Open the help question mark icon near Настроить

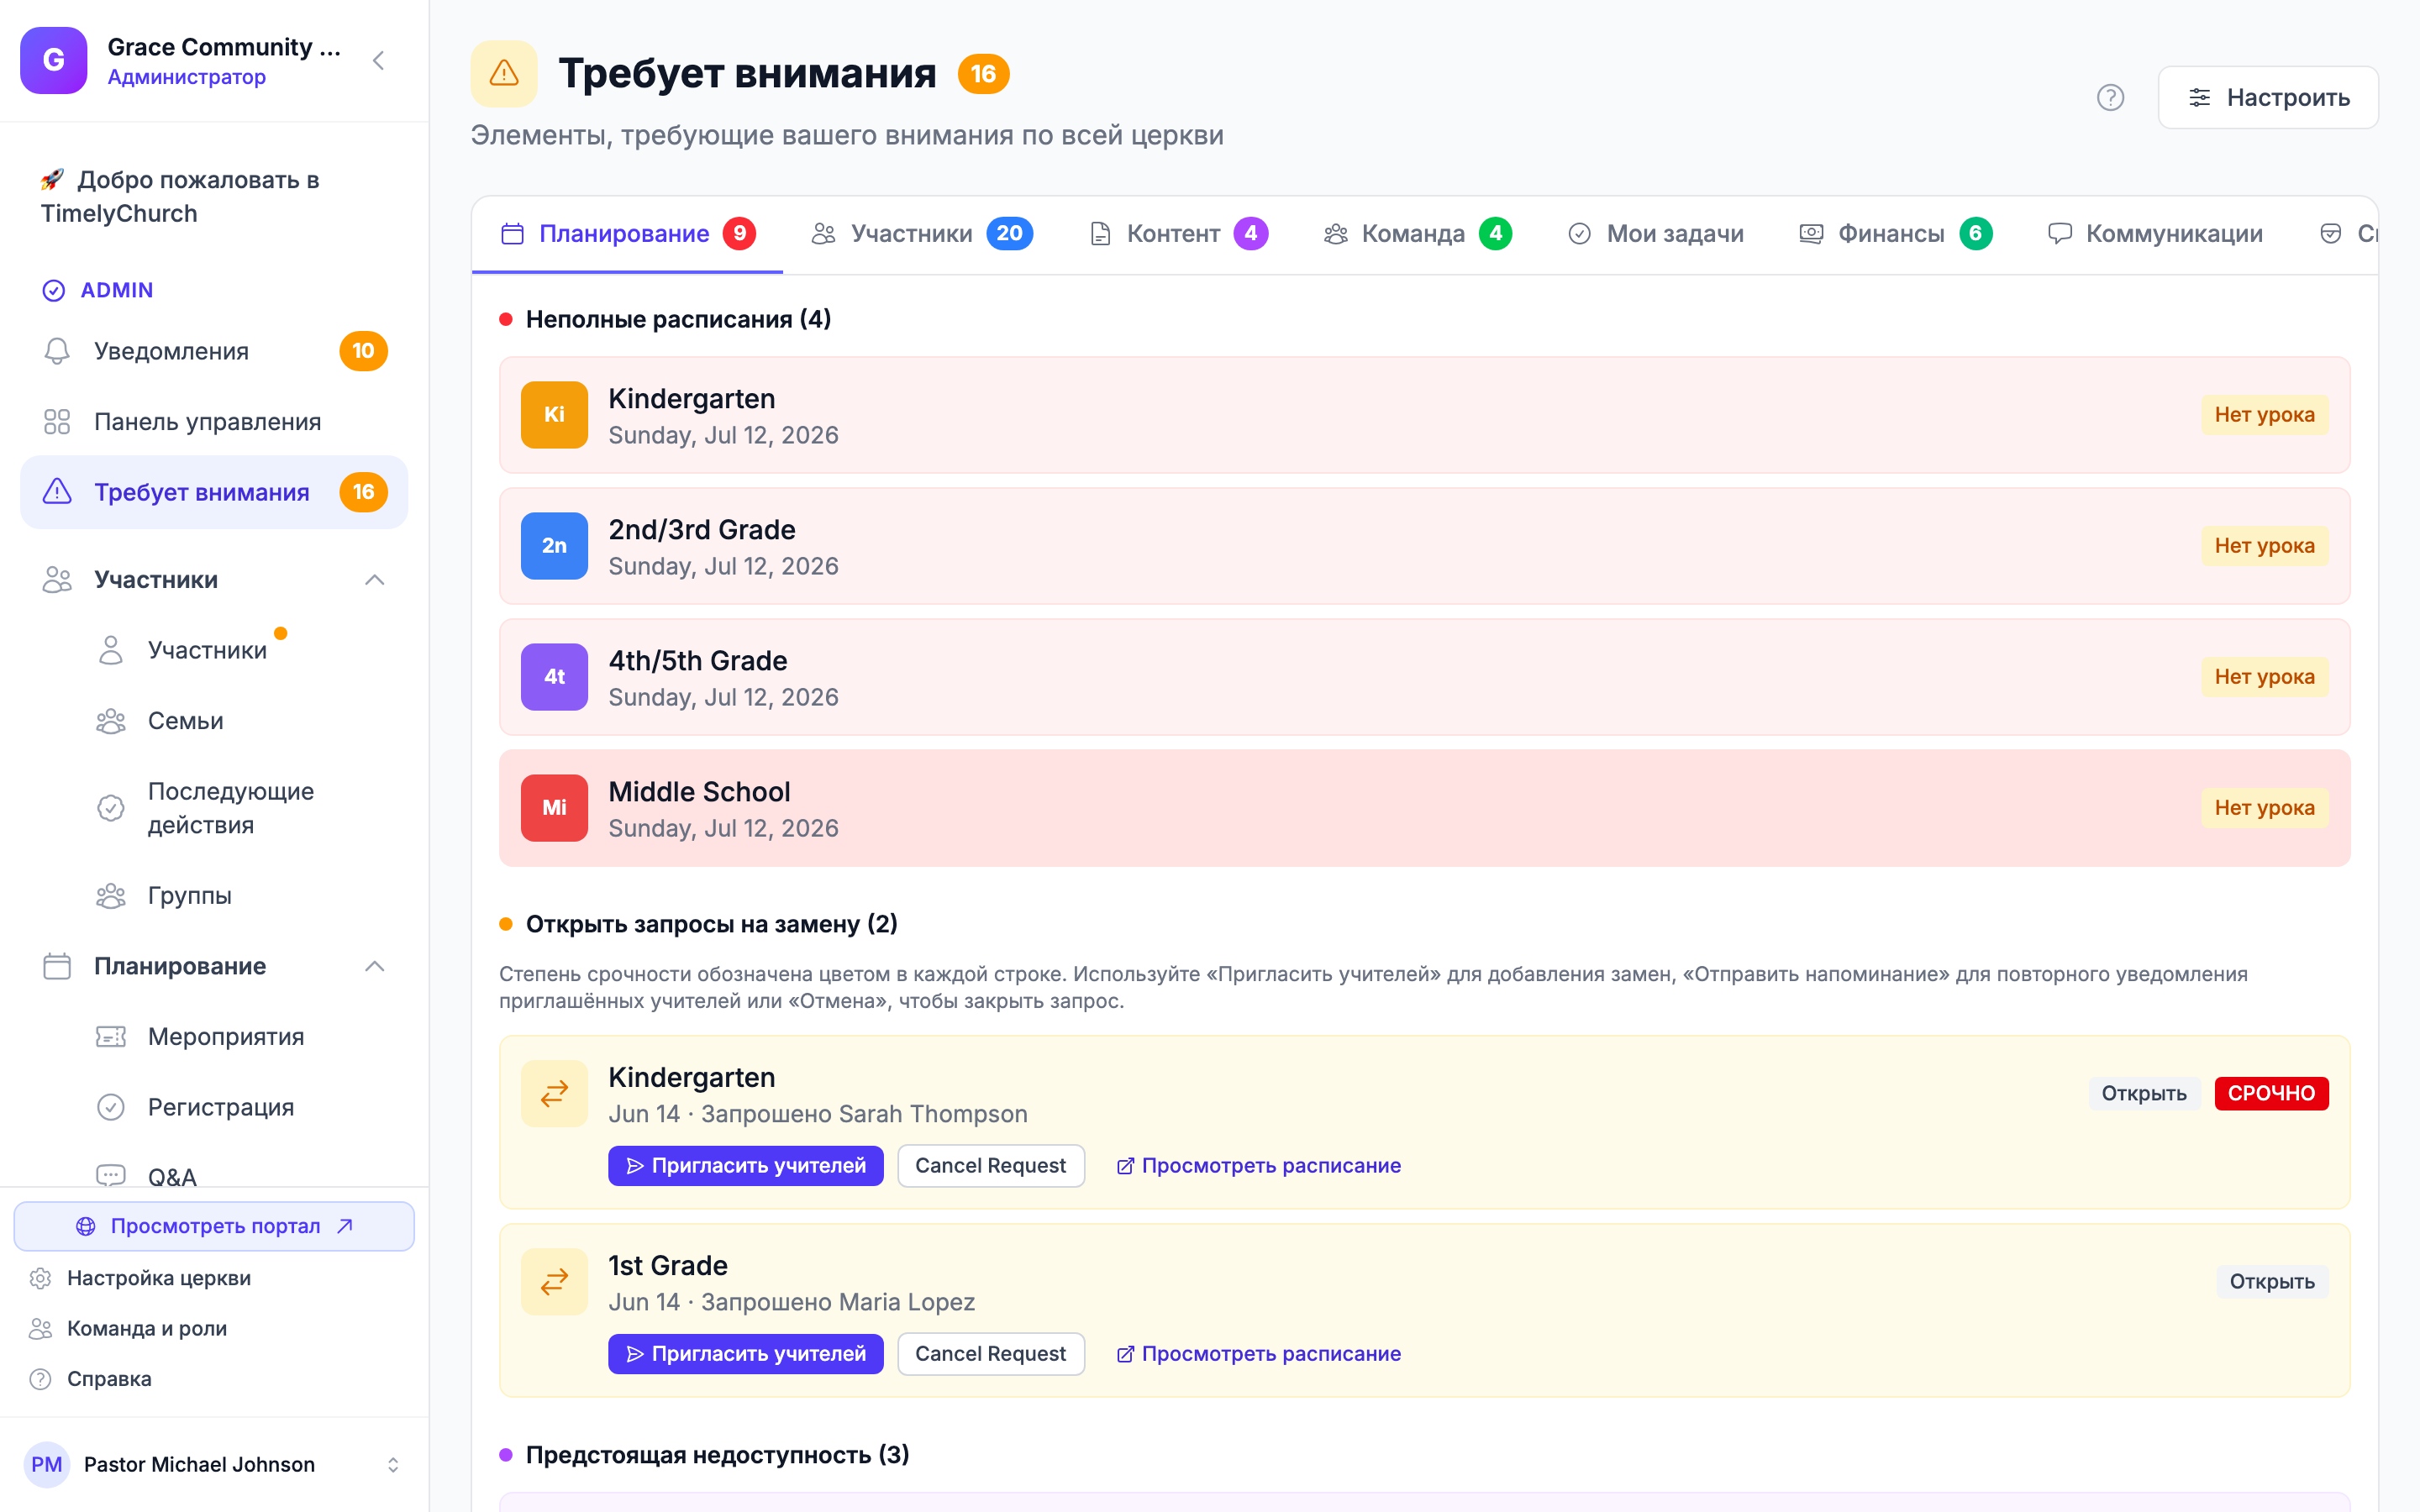[x=2110, y=97]
